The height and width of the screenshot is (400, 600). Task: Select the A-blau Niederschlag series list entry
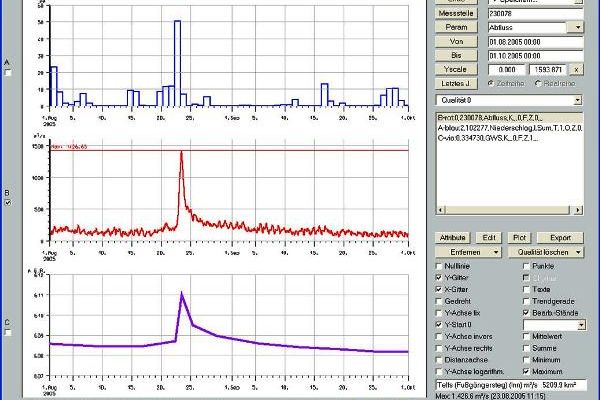[510, 128]
